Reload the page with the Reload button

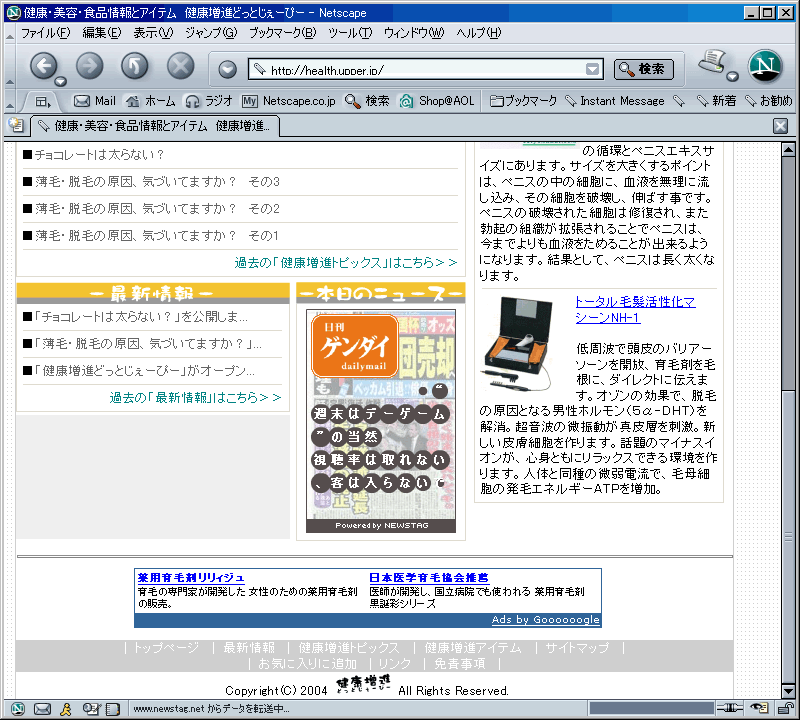point(135,66)
